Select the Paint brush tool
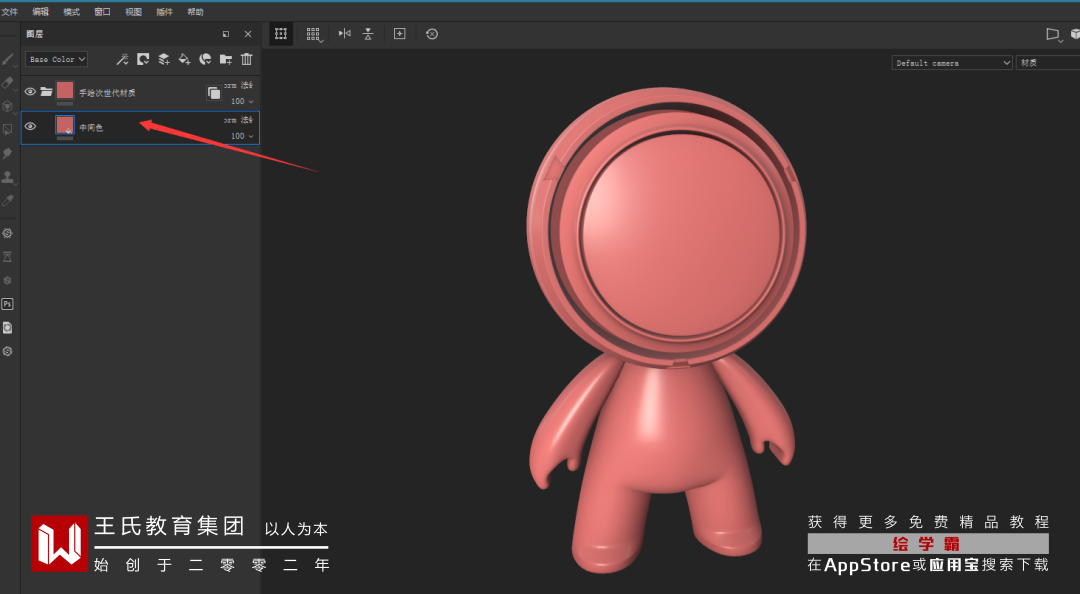 point(8,59)
